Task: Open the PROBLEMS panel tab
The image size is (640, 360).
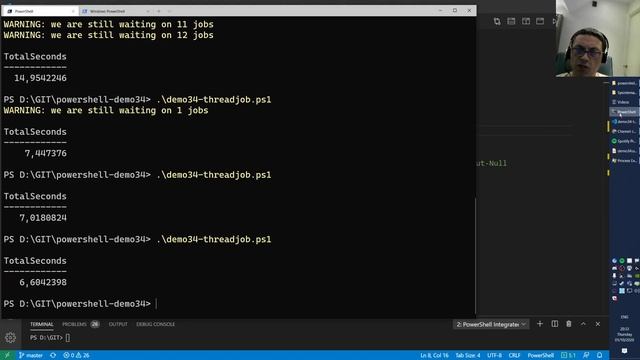Action: (x=74, y=324)
